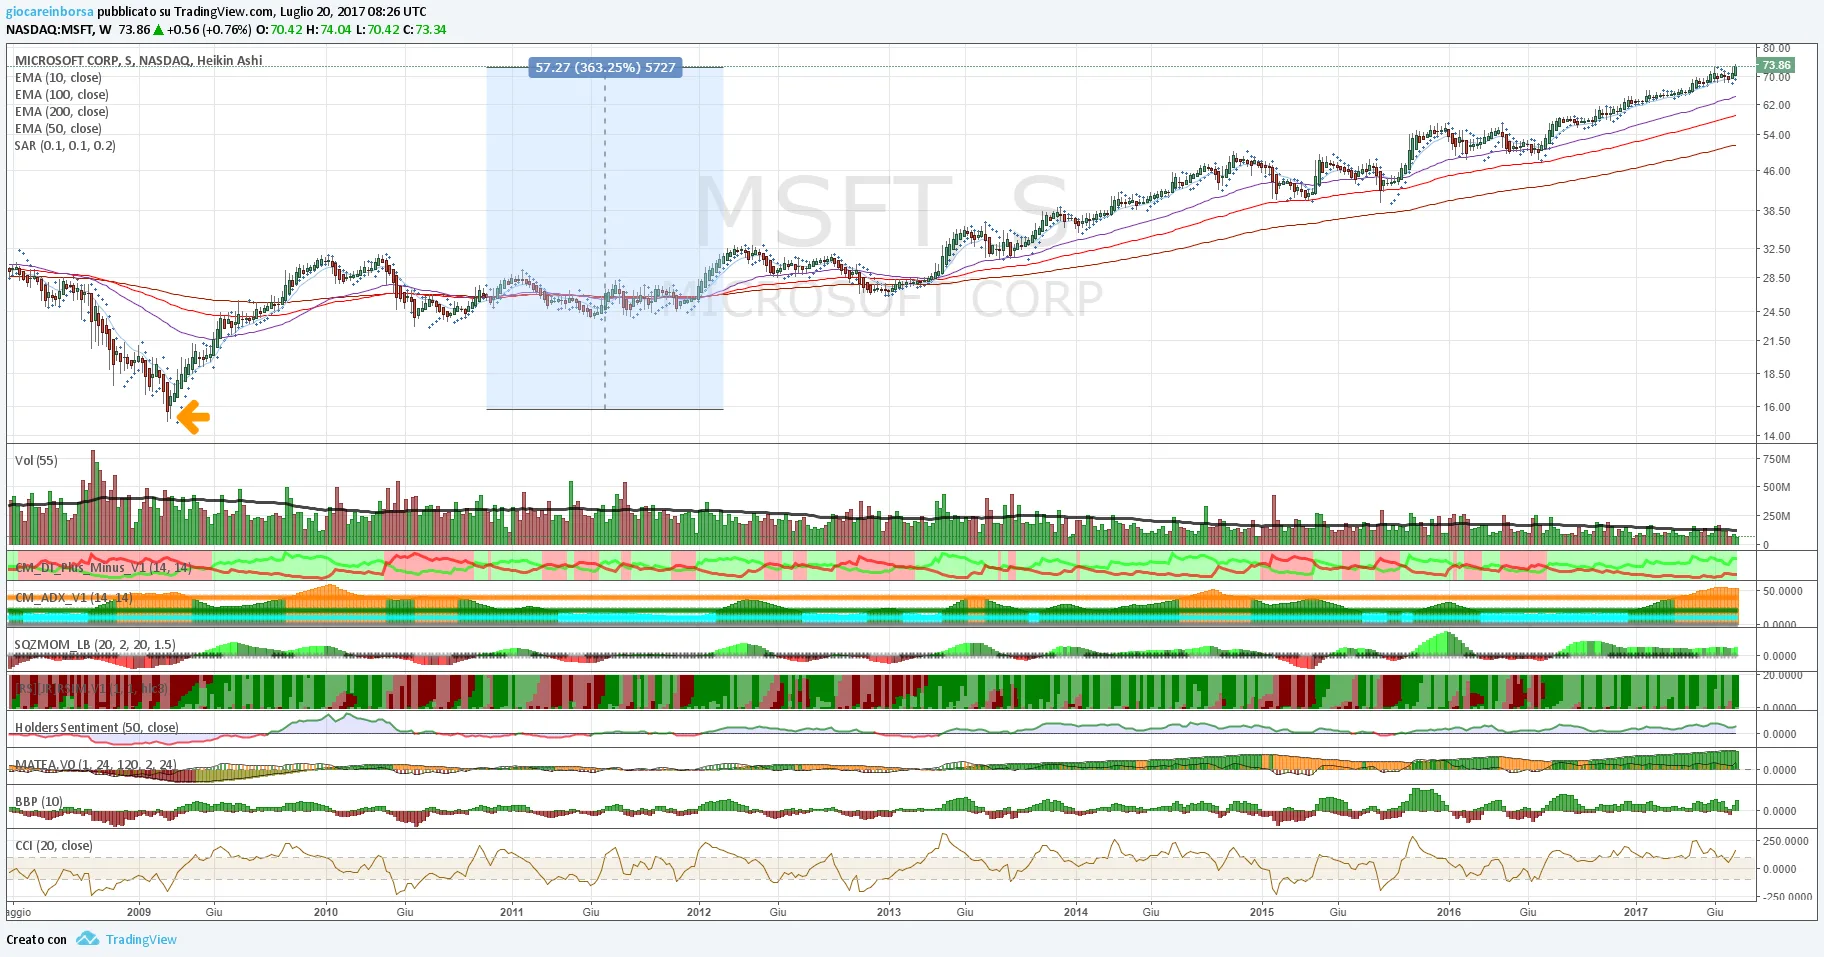Click the 250.0000 CCI axis value

click(1786, 841)
